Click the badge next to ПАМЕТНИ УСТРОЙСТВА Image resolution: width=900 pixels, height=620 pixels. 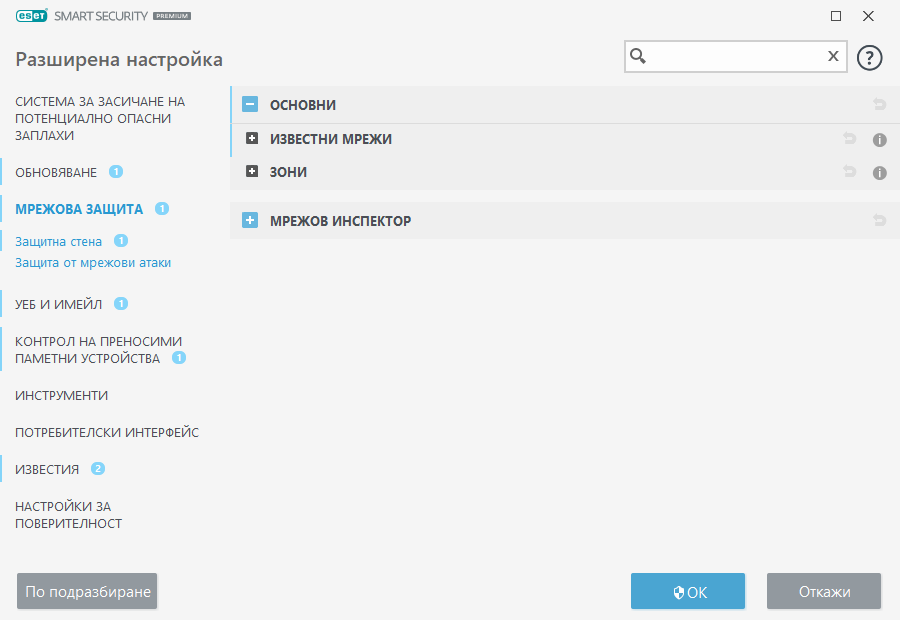point(179,358)
